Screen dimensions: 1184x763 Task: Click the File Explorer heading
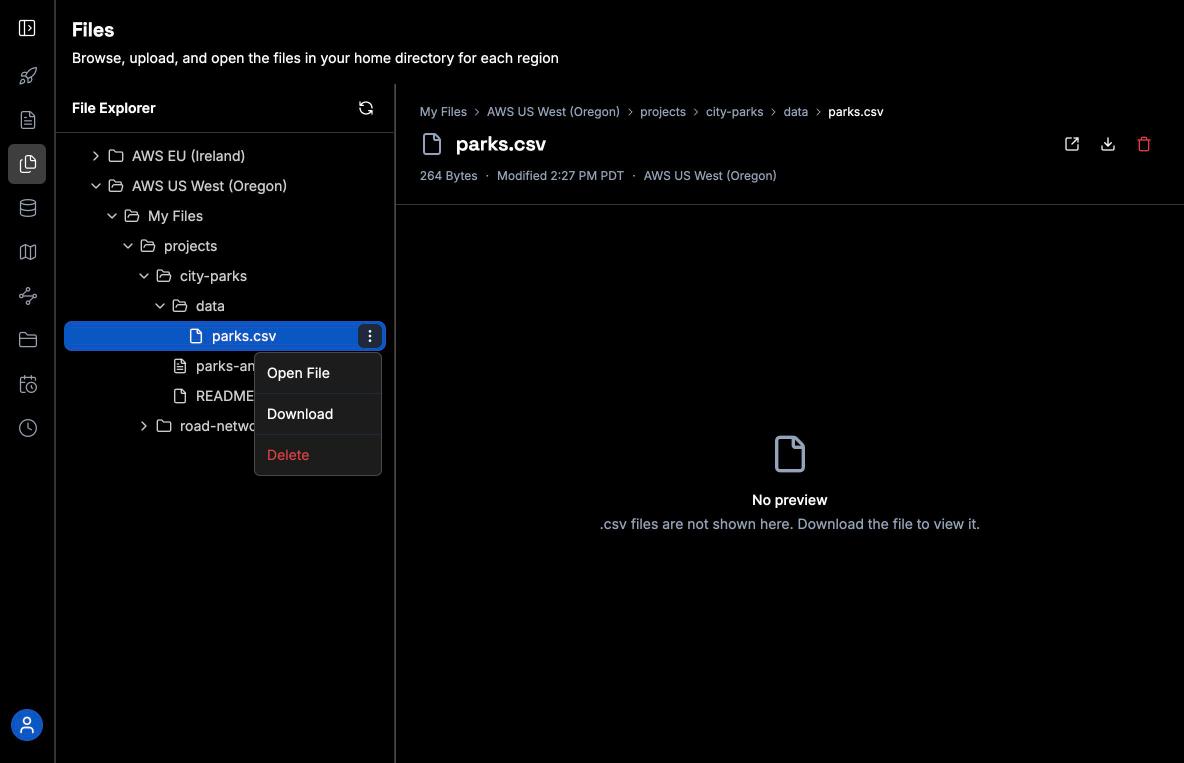[x=114, y=108]
